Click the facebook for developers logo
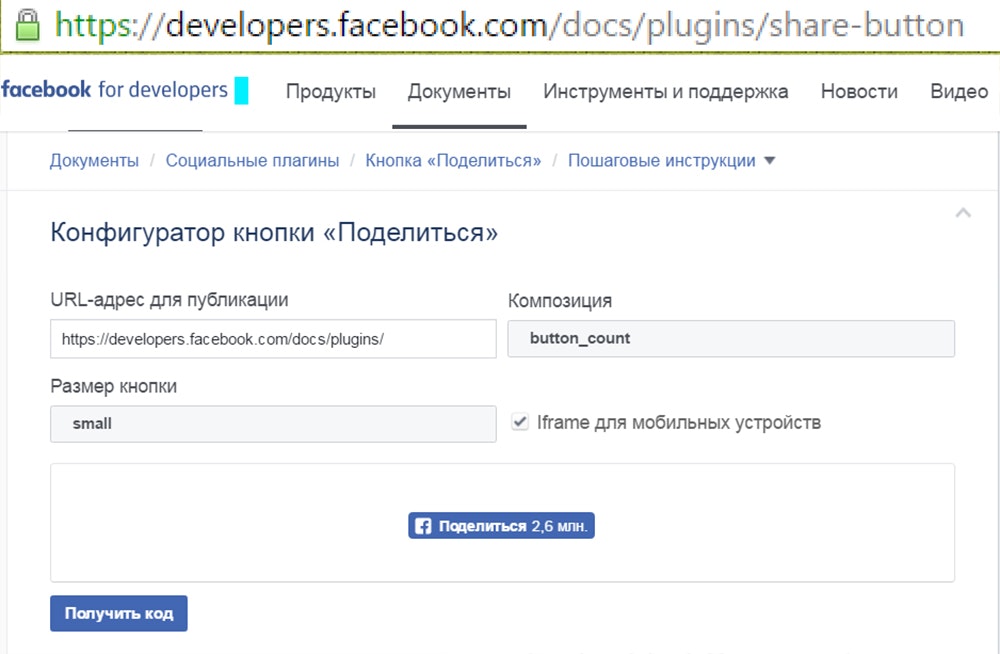 pyautogui.click(x=113, y=90)
